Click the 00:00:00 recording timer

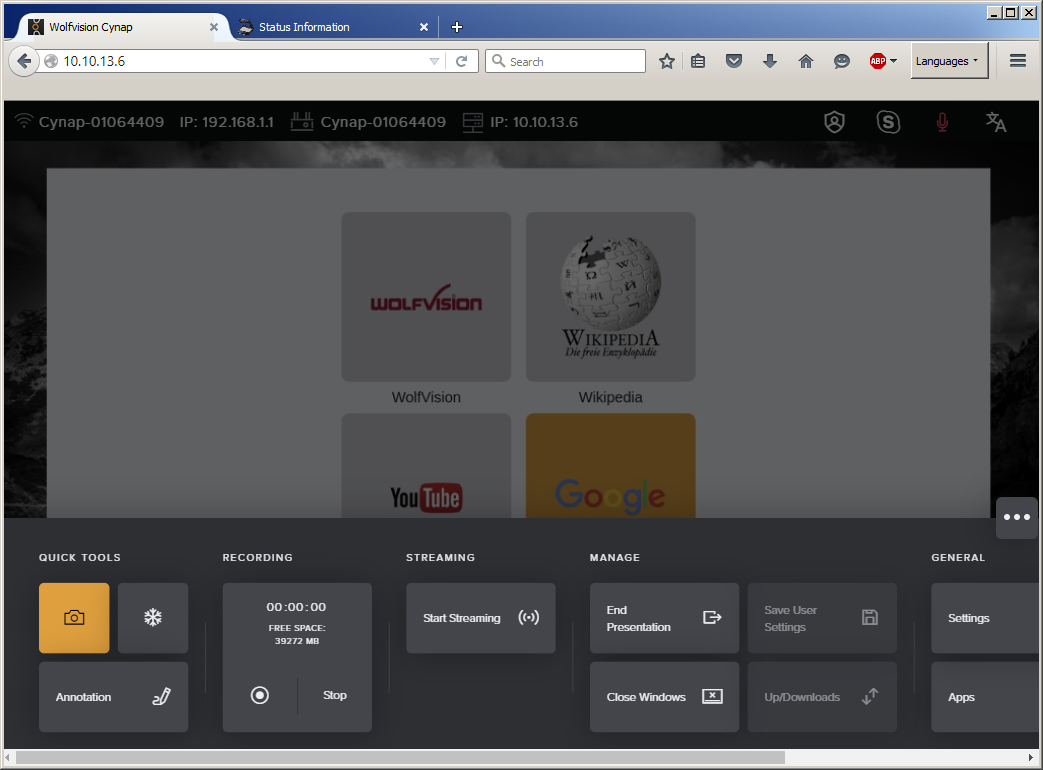296,606
